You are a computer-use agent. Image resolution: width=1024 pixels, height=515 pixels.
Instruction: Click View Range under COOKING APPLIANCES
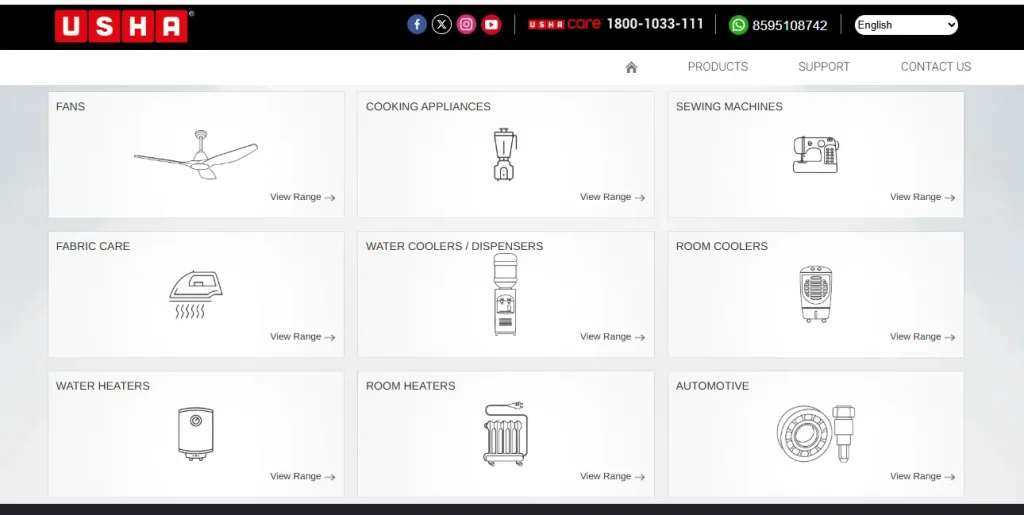coord(612,197)
